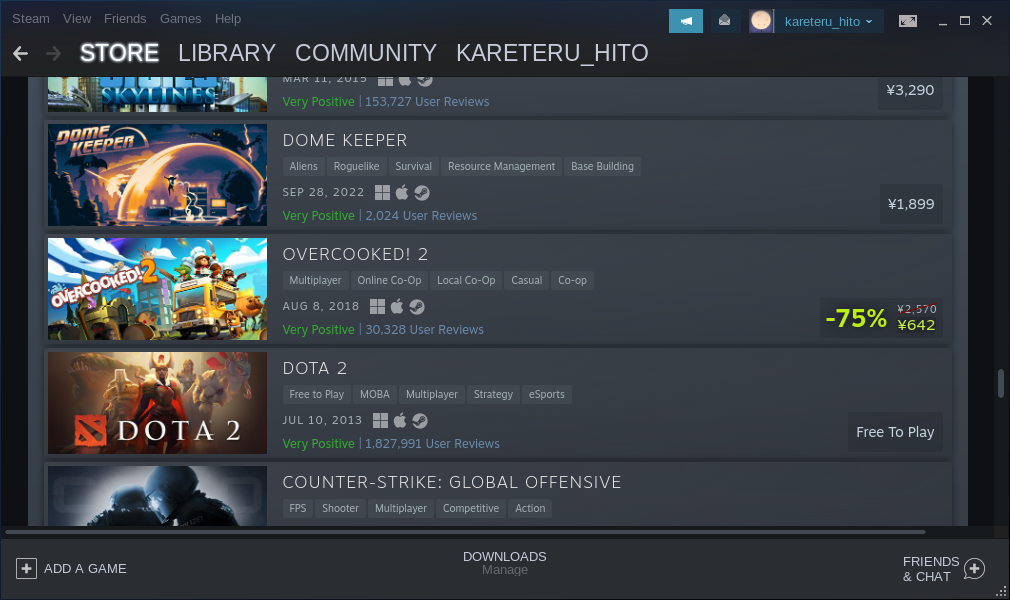The width and height of the screenshot is (1010, 600).
Task: Go forward with the forward arrow
Action: pos(53,53)
